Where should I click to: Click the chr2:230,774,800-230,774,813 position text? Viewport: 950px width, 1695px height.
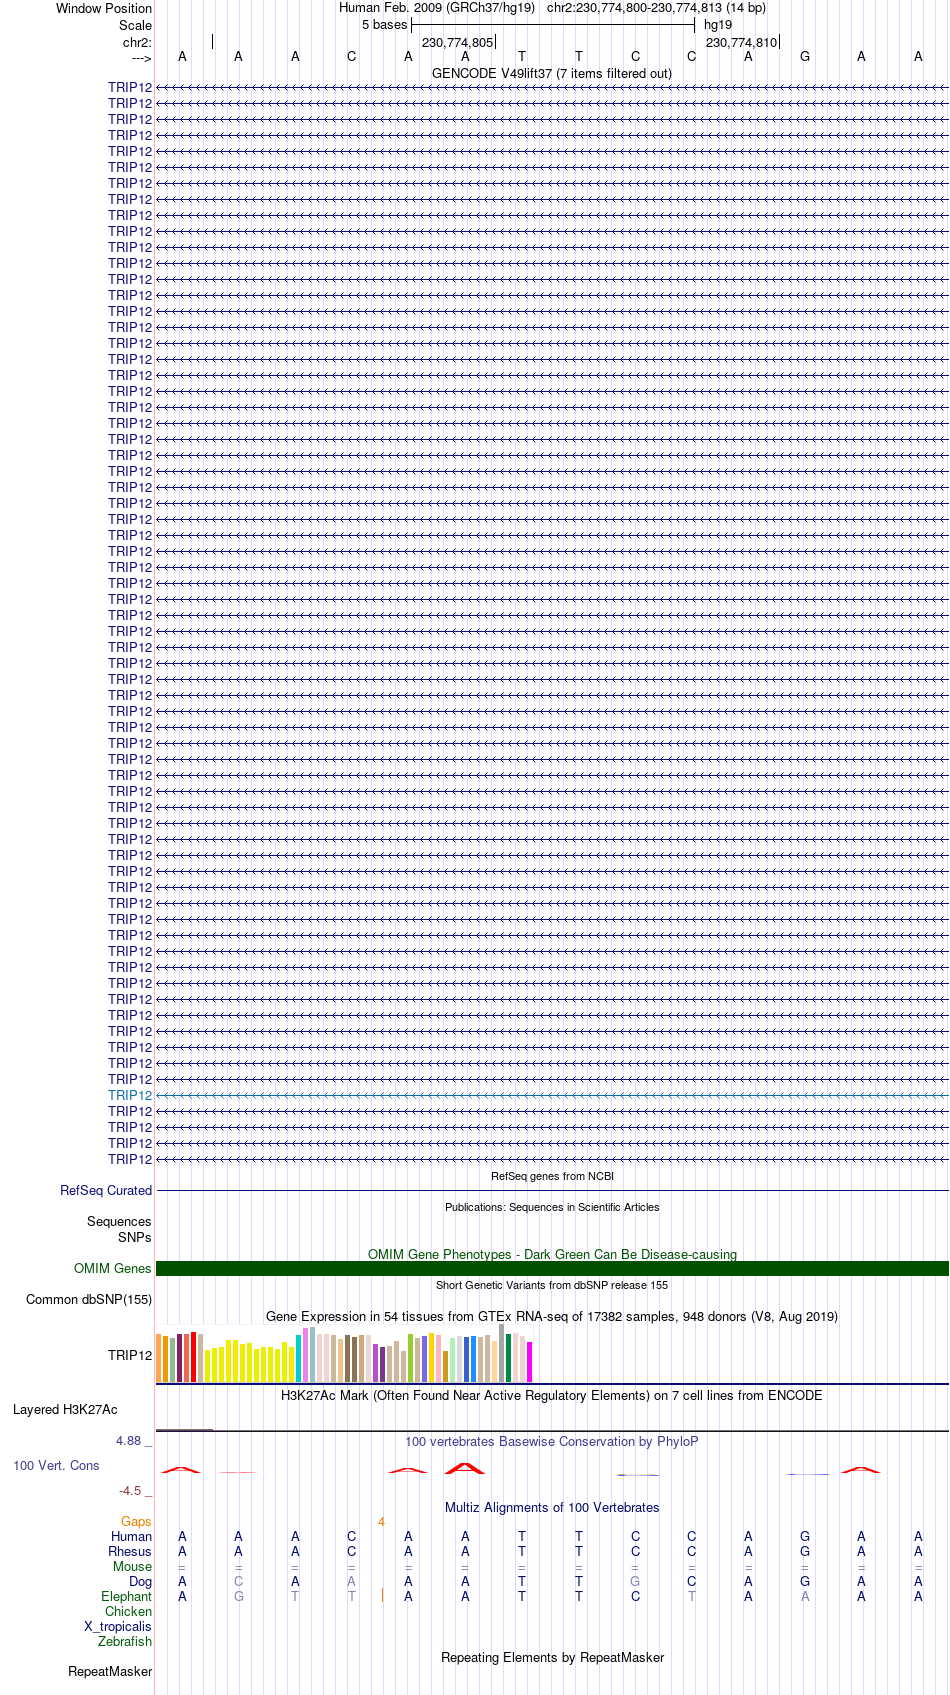656,8
